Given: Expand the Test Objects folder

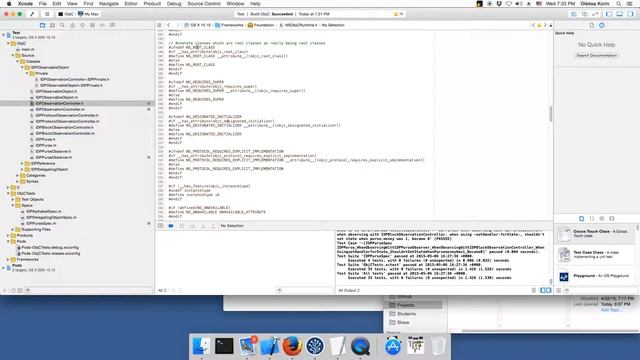Looking at the screenshot, I should click(x=13, y=200).
